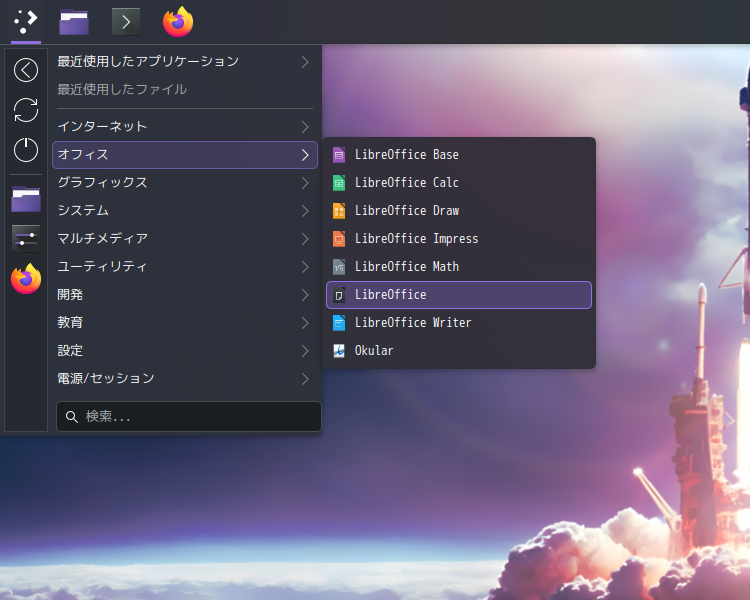Launch Okular text entry
The width and height of the screenshot is (750, 600).
374,351
